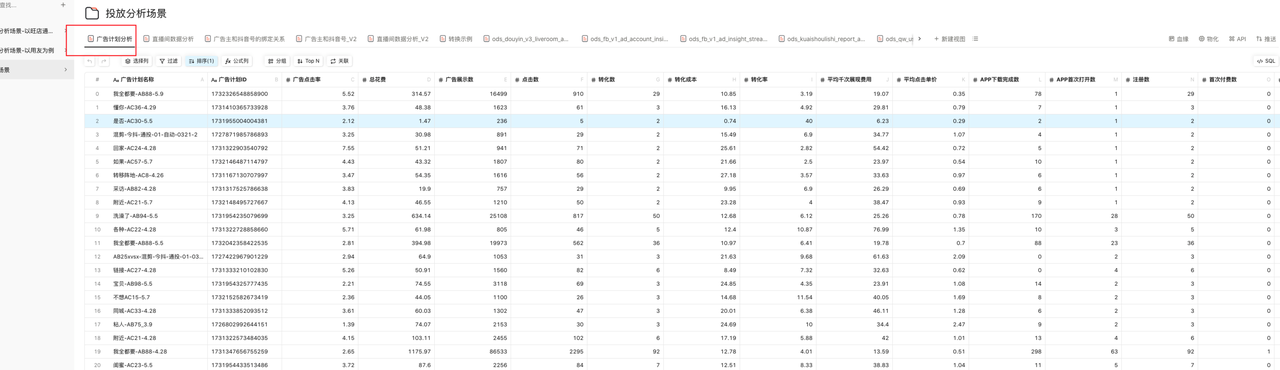Switch to the 直播间数据分析 tab
Image resolution: width=1280 pixels, height=370 pixels.
click(169, 39)
